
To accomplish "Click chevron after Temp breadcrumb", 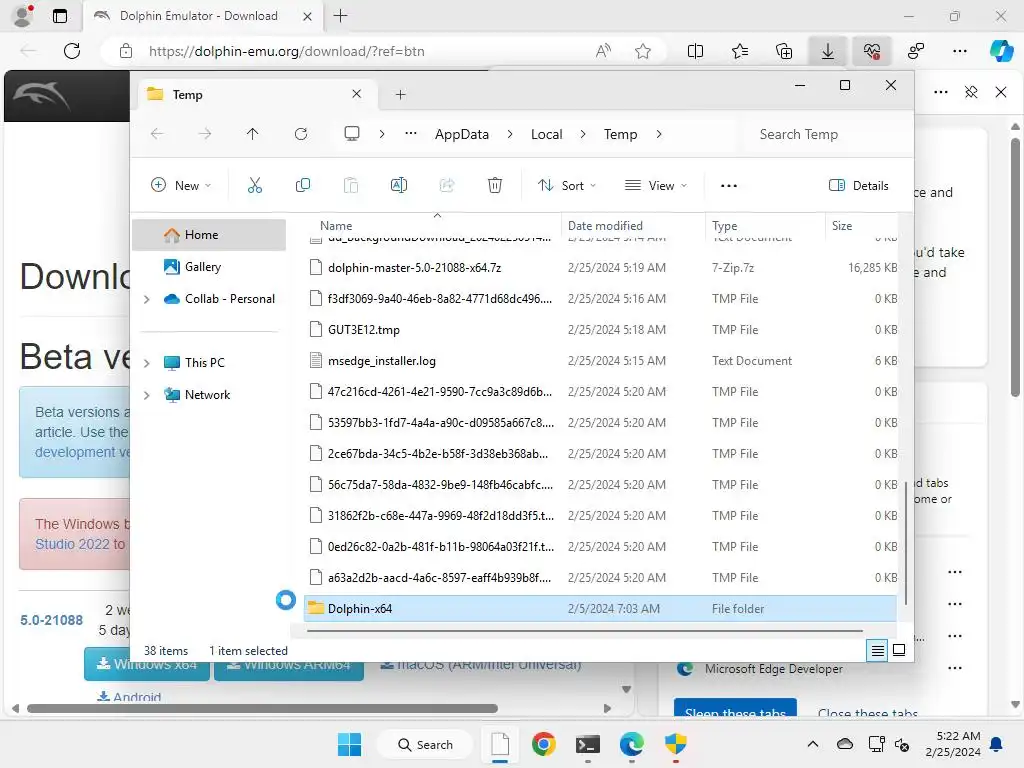I will pyautogui.click(x=659, y=134).
